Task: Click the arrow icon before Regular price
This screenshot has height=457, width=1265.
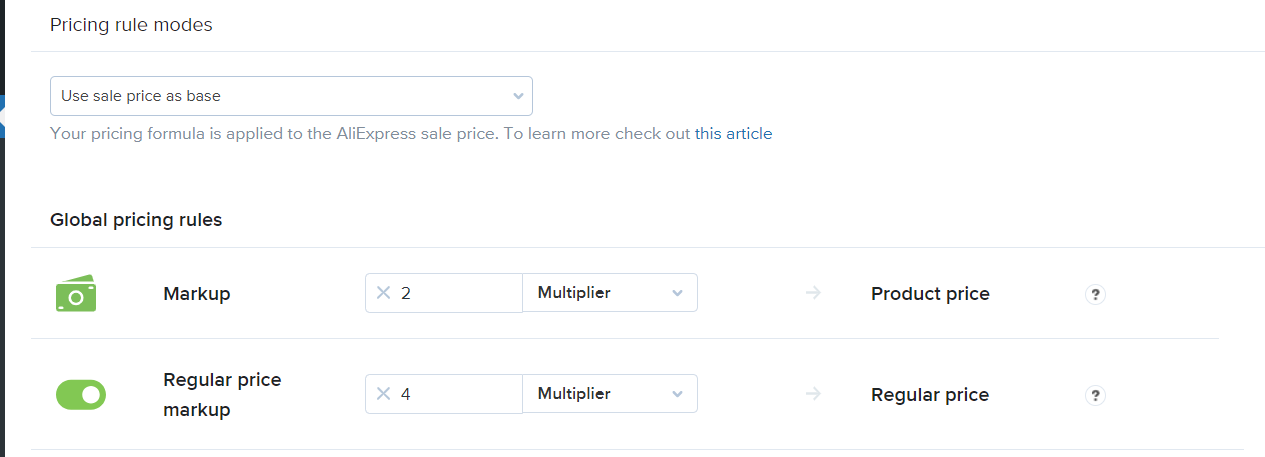Action: [813, 394]
